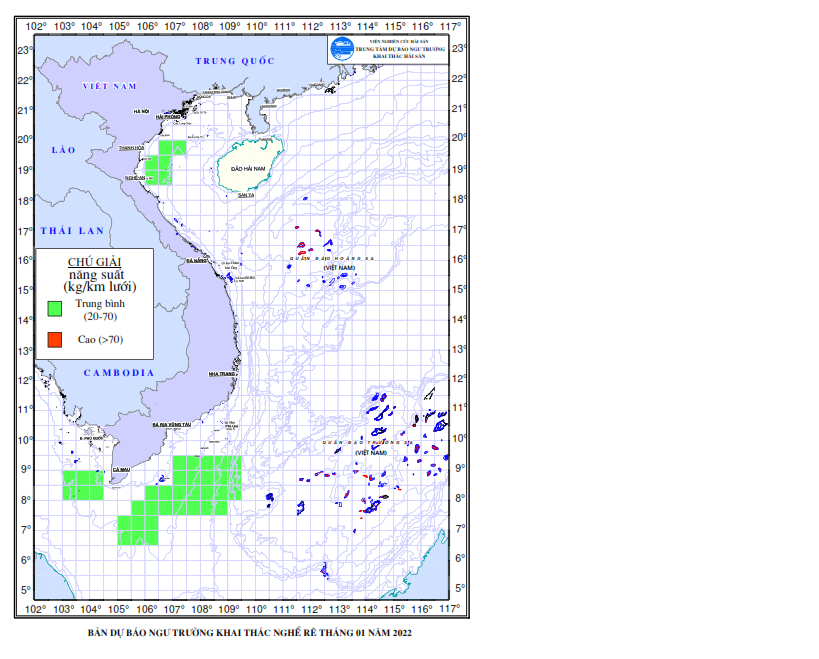Click the 5° label on left axis
Screen dimensions: 819x659
click(x=26, y=590)
